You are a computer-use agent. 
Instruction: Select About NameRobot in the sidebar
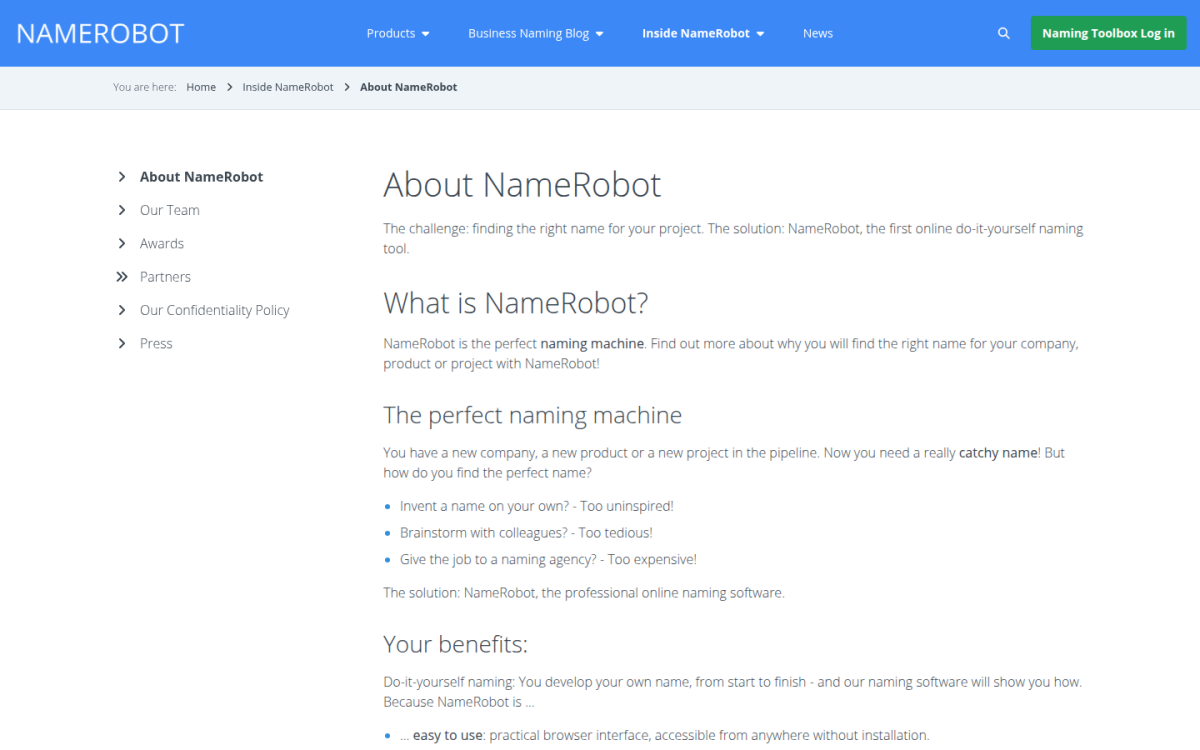(201, 177)
